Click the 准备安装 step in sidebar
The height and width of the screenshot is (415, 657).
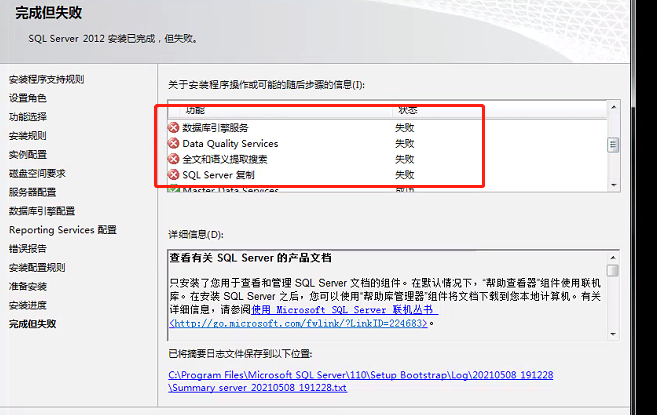28,286
